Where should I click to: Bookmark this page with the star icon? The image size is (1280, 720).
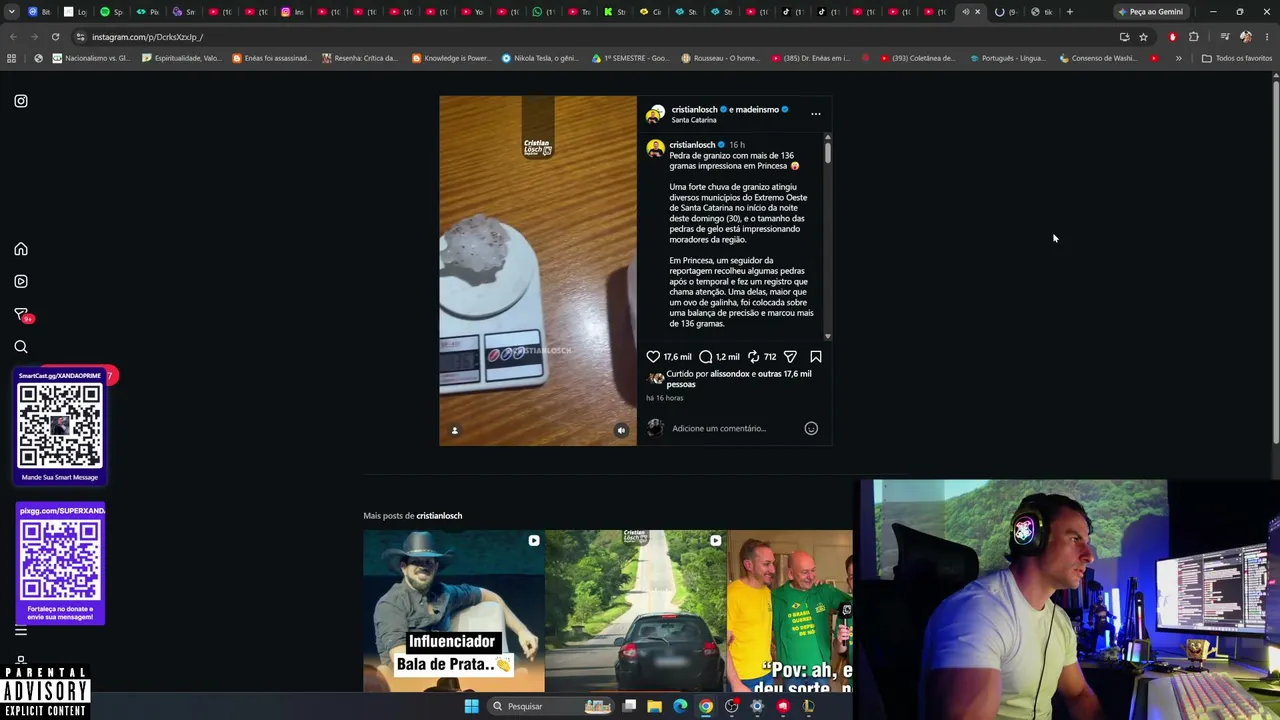pyautogui.click(x=1143, y=37)
